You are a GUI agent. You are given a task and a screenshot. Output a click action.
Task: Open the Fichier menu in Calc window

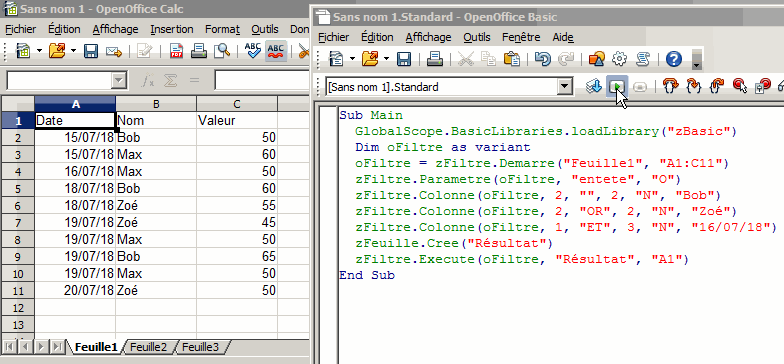pos(21,29)
